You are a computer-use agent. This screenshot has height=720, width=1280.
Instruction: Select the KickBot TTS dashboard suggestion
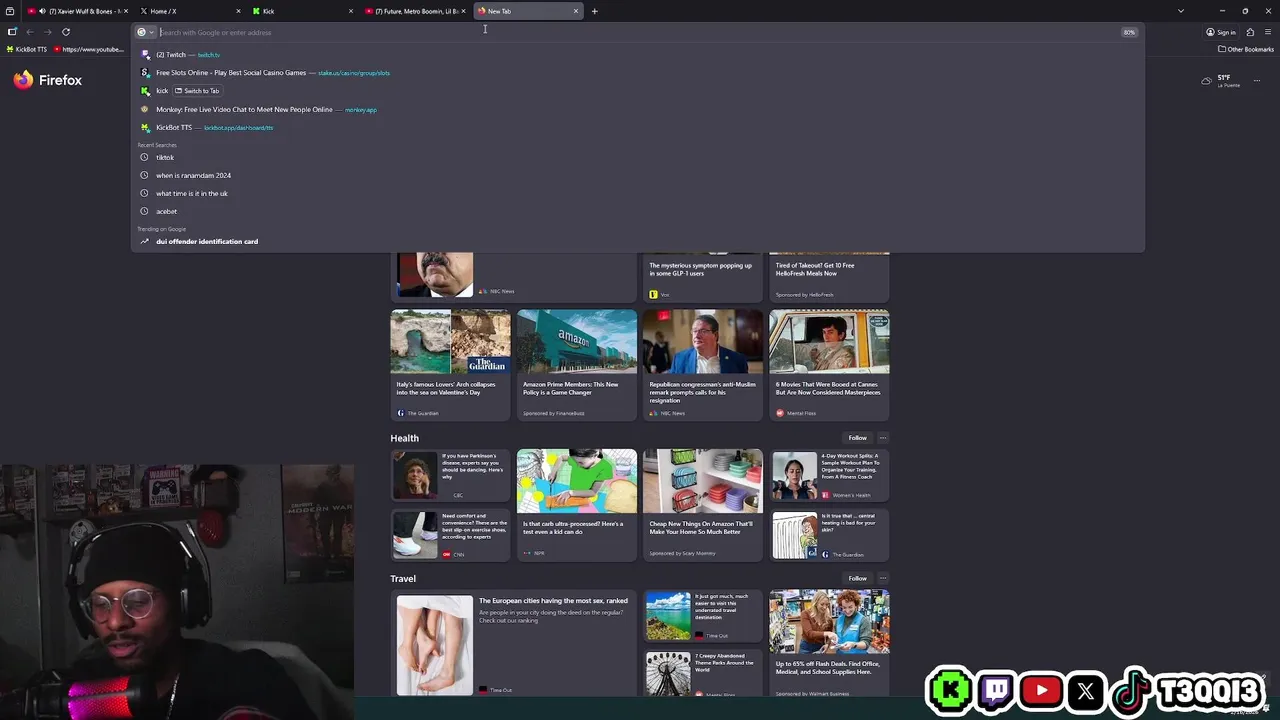pos(638,127)
